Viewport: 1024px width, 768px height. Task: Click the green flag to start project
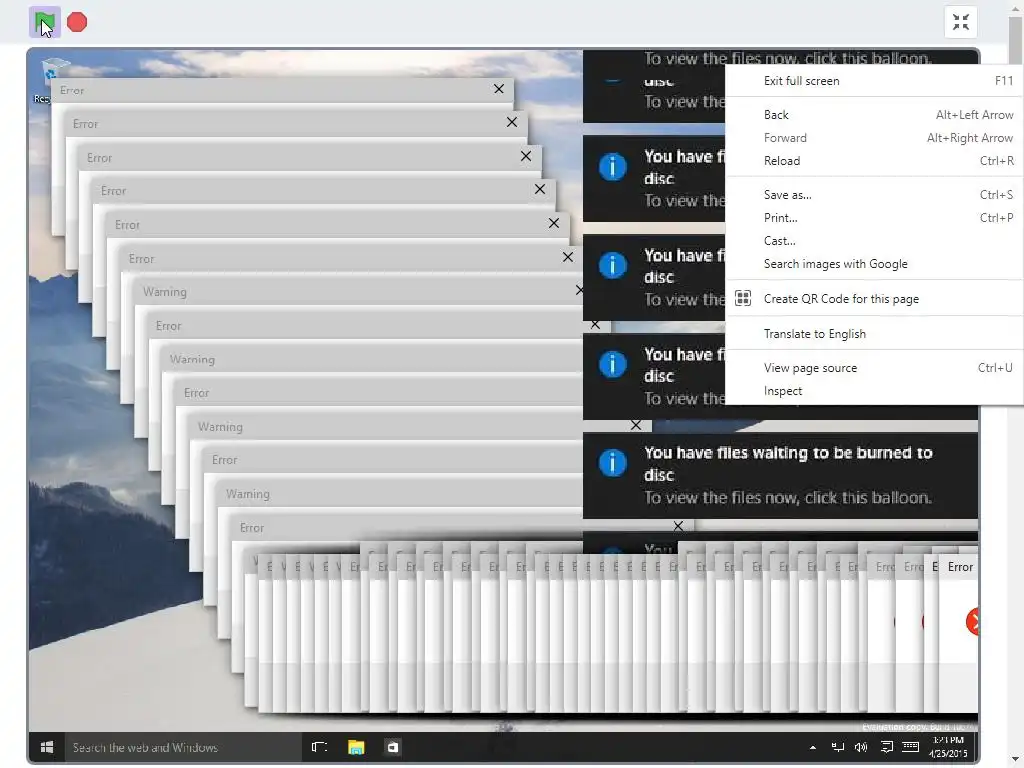pyautogui.click(x=45, y=23)
